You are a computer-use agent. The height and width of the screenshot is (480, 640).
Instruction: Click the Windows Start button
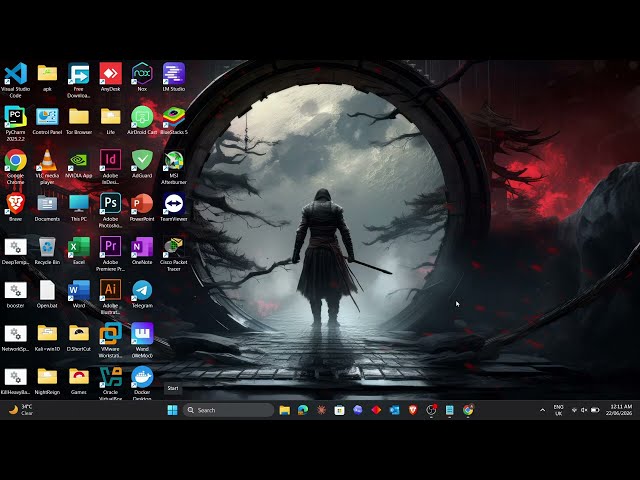tap(173, 410)
